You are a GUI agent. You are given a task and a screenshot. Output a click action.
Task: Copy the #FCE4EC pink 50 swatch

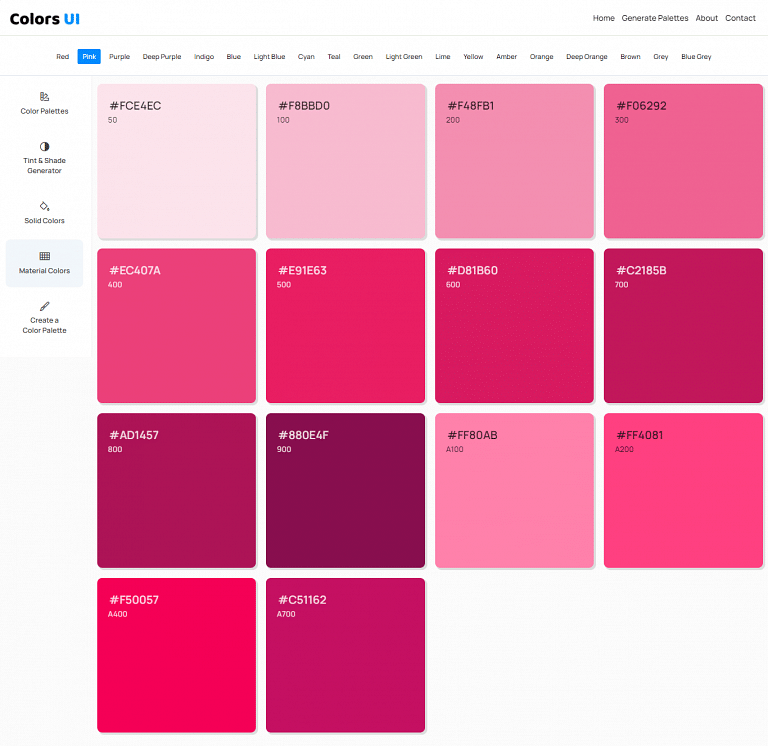pos(177,162)
